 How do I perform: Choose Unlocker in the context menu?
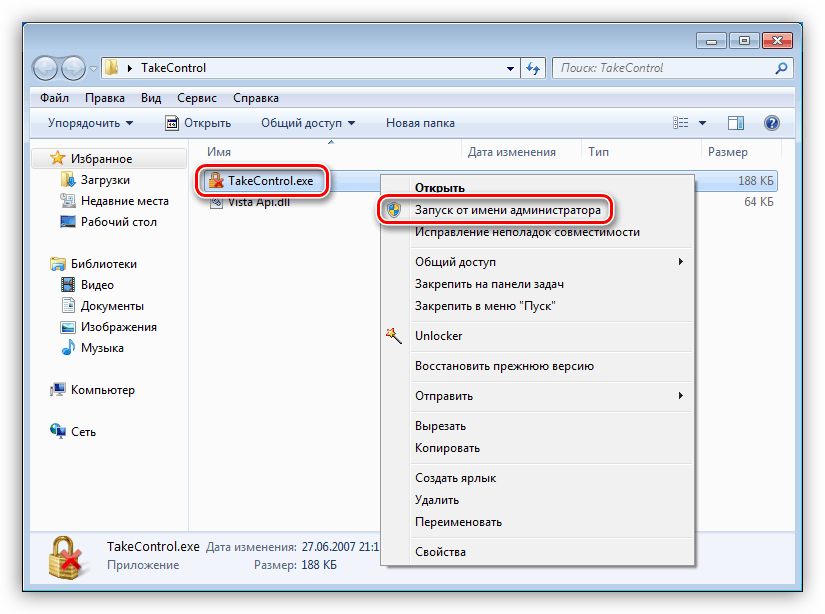[438, 336]
